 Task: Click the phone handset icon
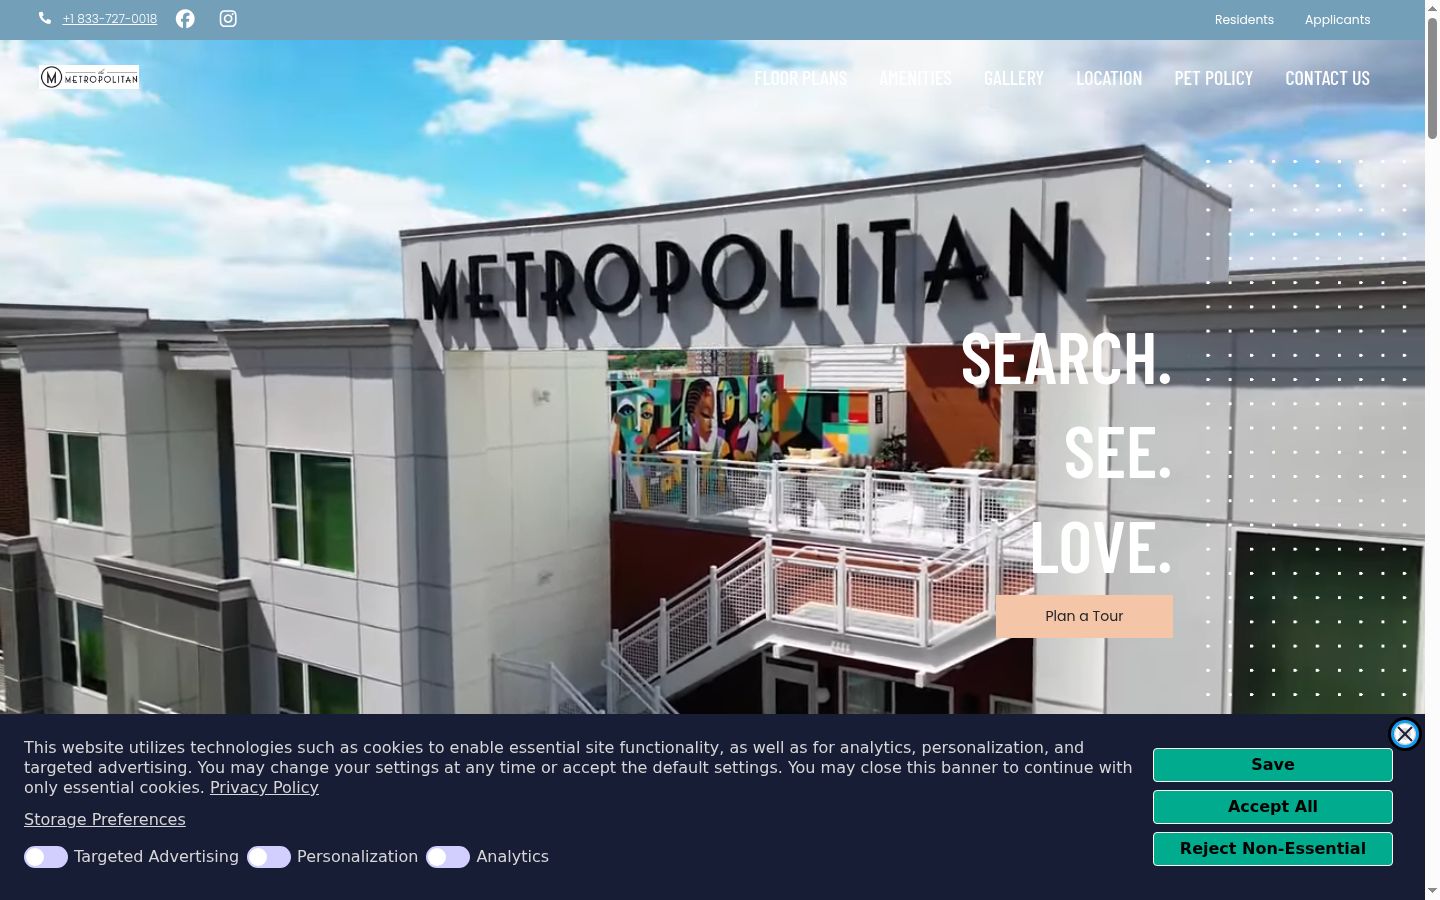45,18
